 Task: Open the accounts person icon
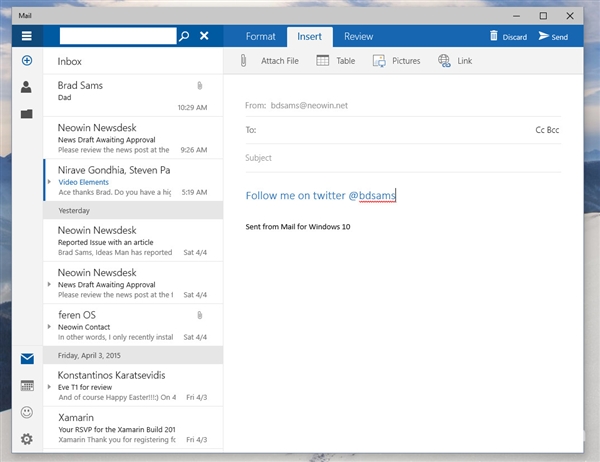(x=26, y=87)
